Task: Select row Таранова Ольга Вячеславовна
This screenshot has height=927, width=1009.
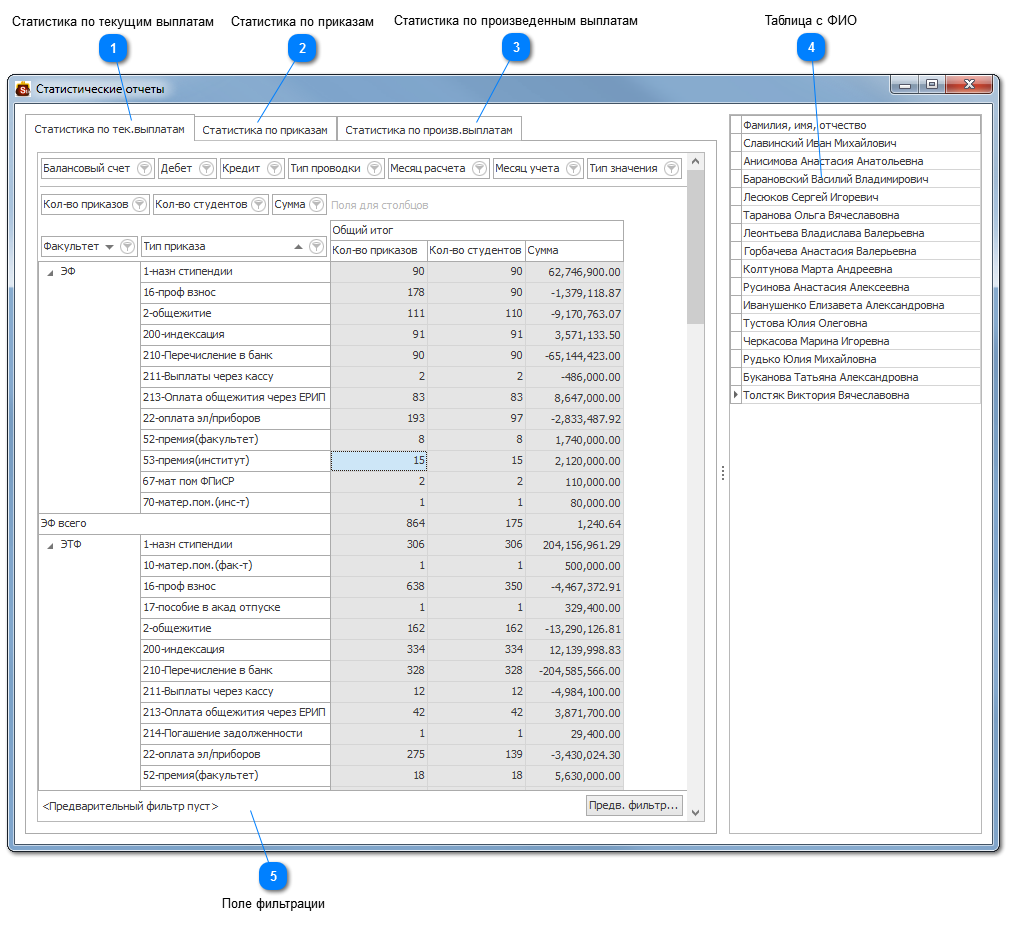Action: (861, 215)
